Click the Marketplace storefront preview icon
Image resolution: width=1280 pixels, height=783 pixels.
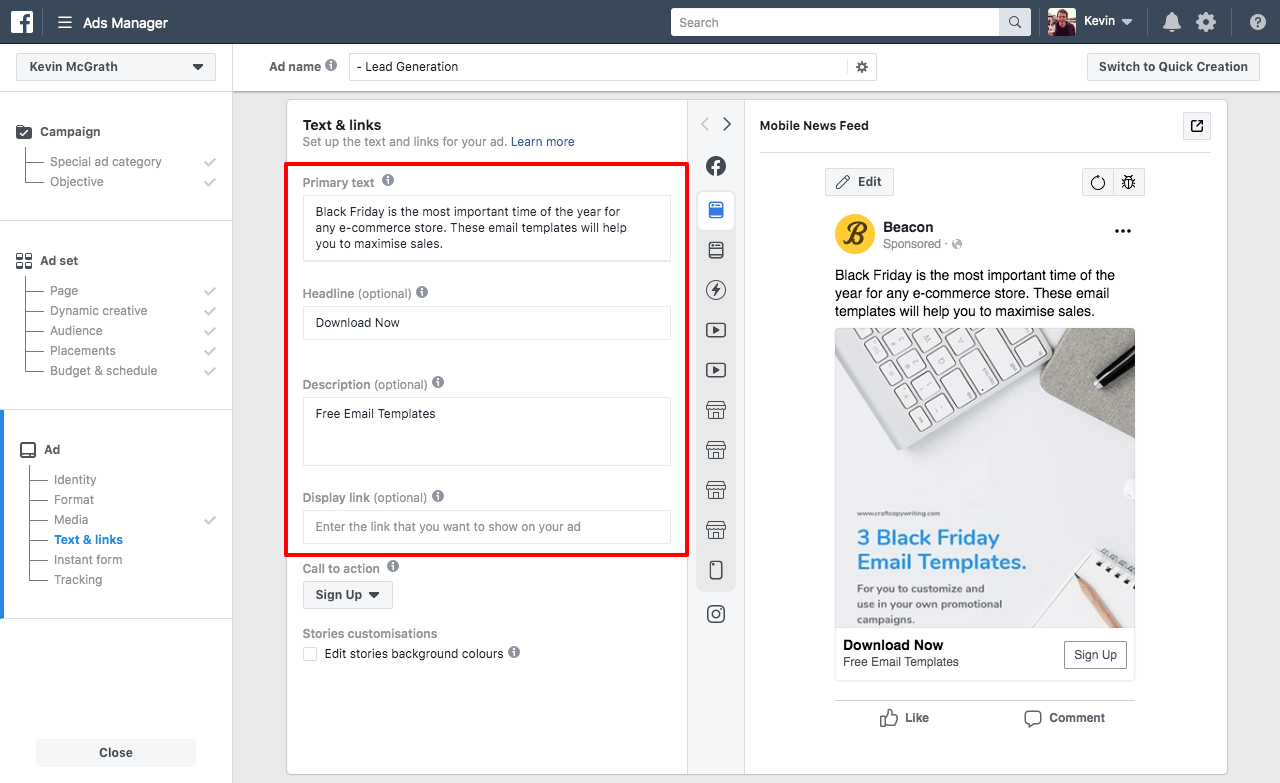coord(716,409)
